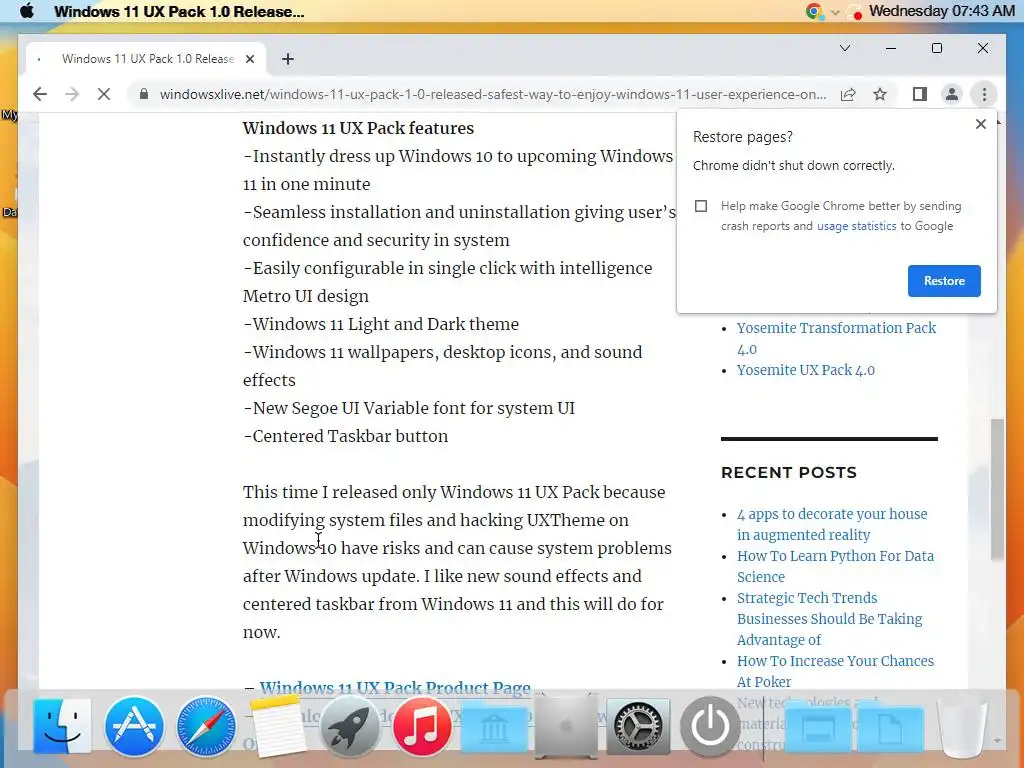
Task: Open a new tab with the plus button
Action: tap(288, 59)
